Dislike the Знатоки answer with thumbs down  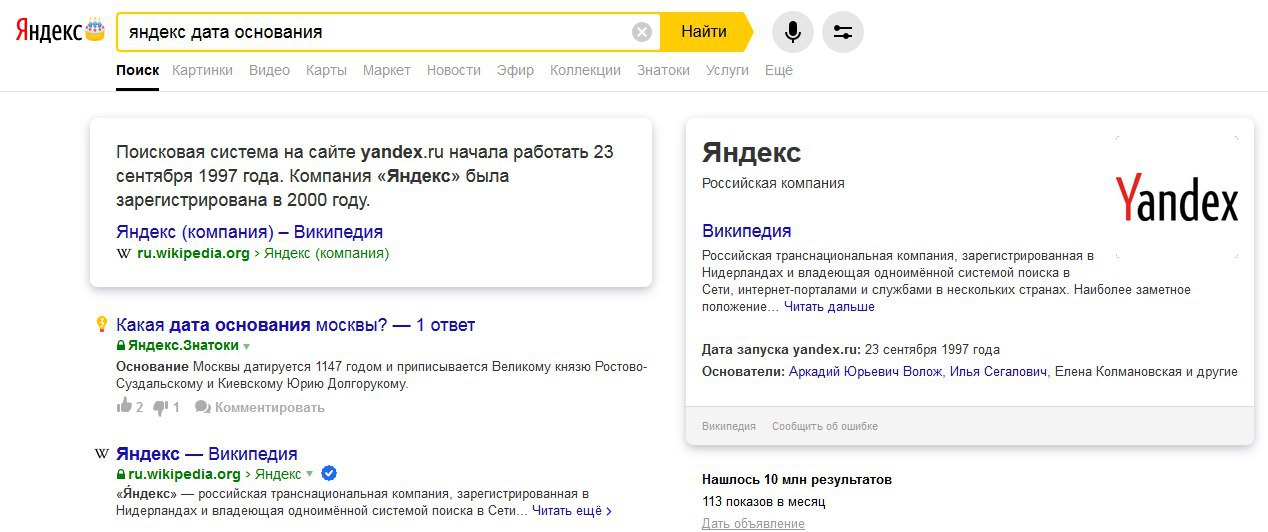161,407
